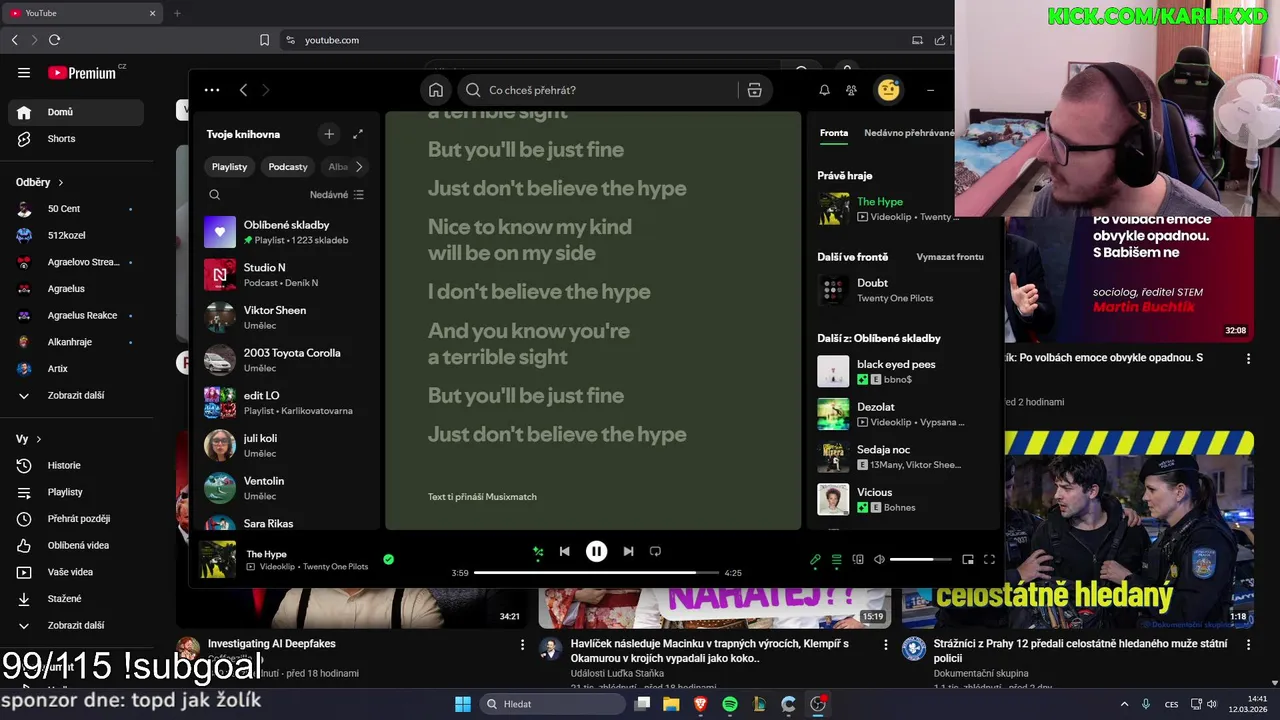This screenshot has width=1280, height=720.
Task: Select Playlisty filter chip in library
Action: [x=229, y=167]
